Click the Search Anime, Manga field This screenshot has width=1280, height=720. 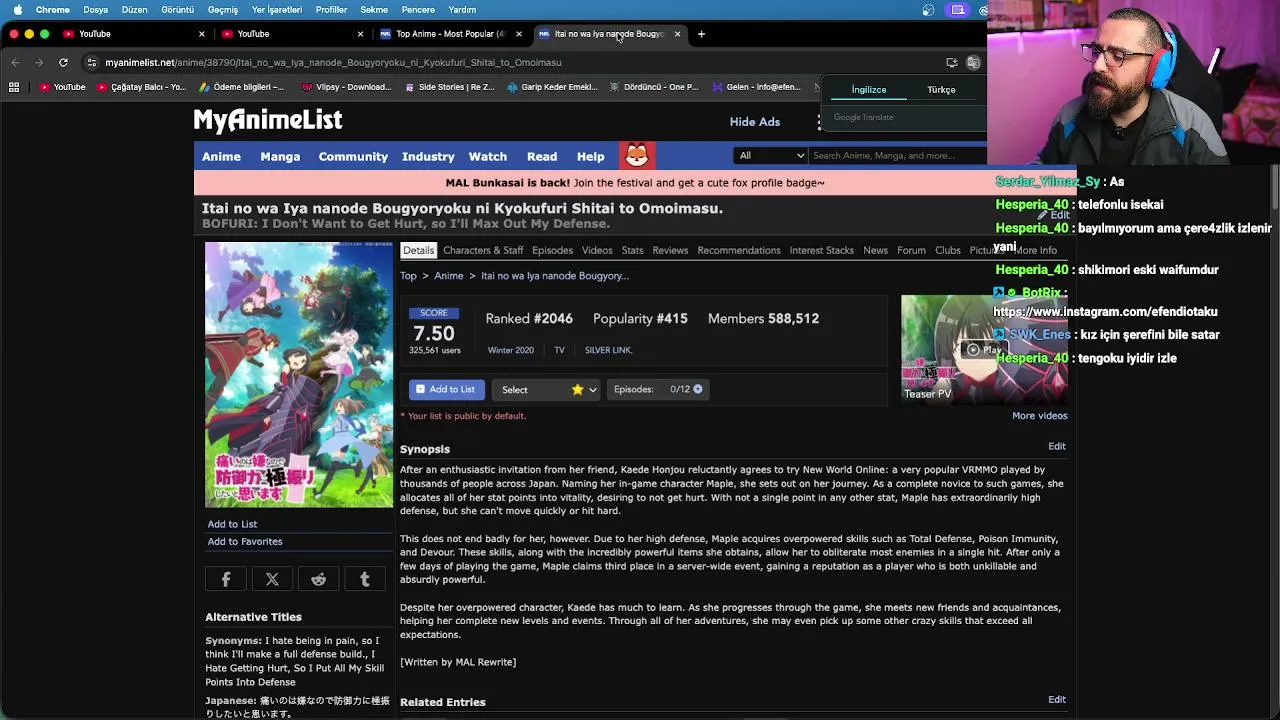click(x=897, y=156)
